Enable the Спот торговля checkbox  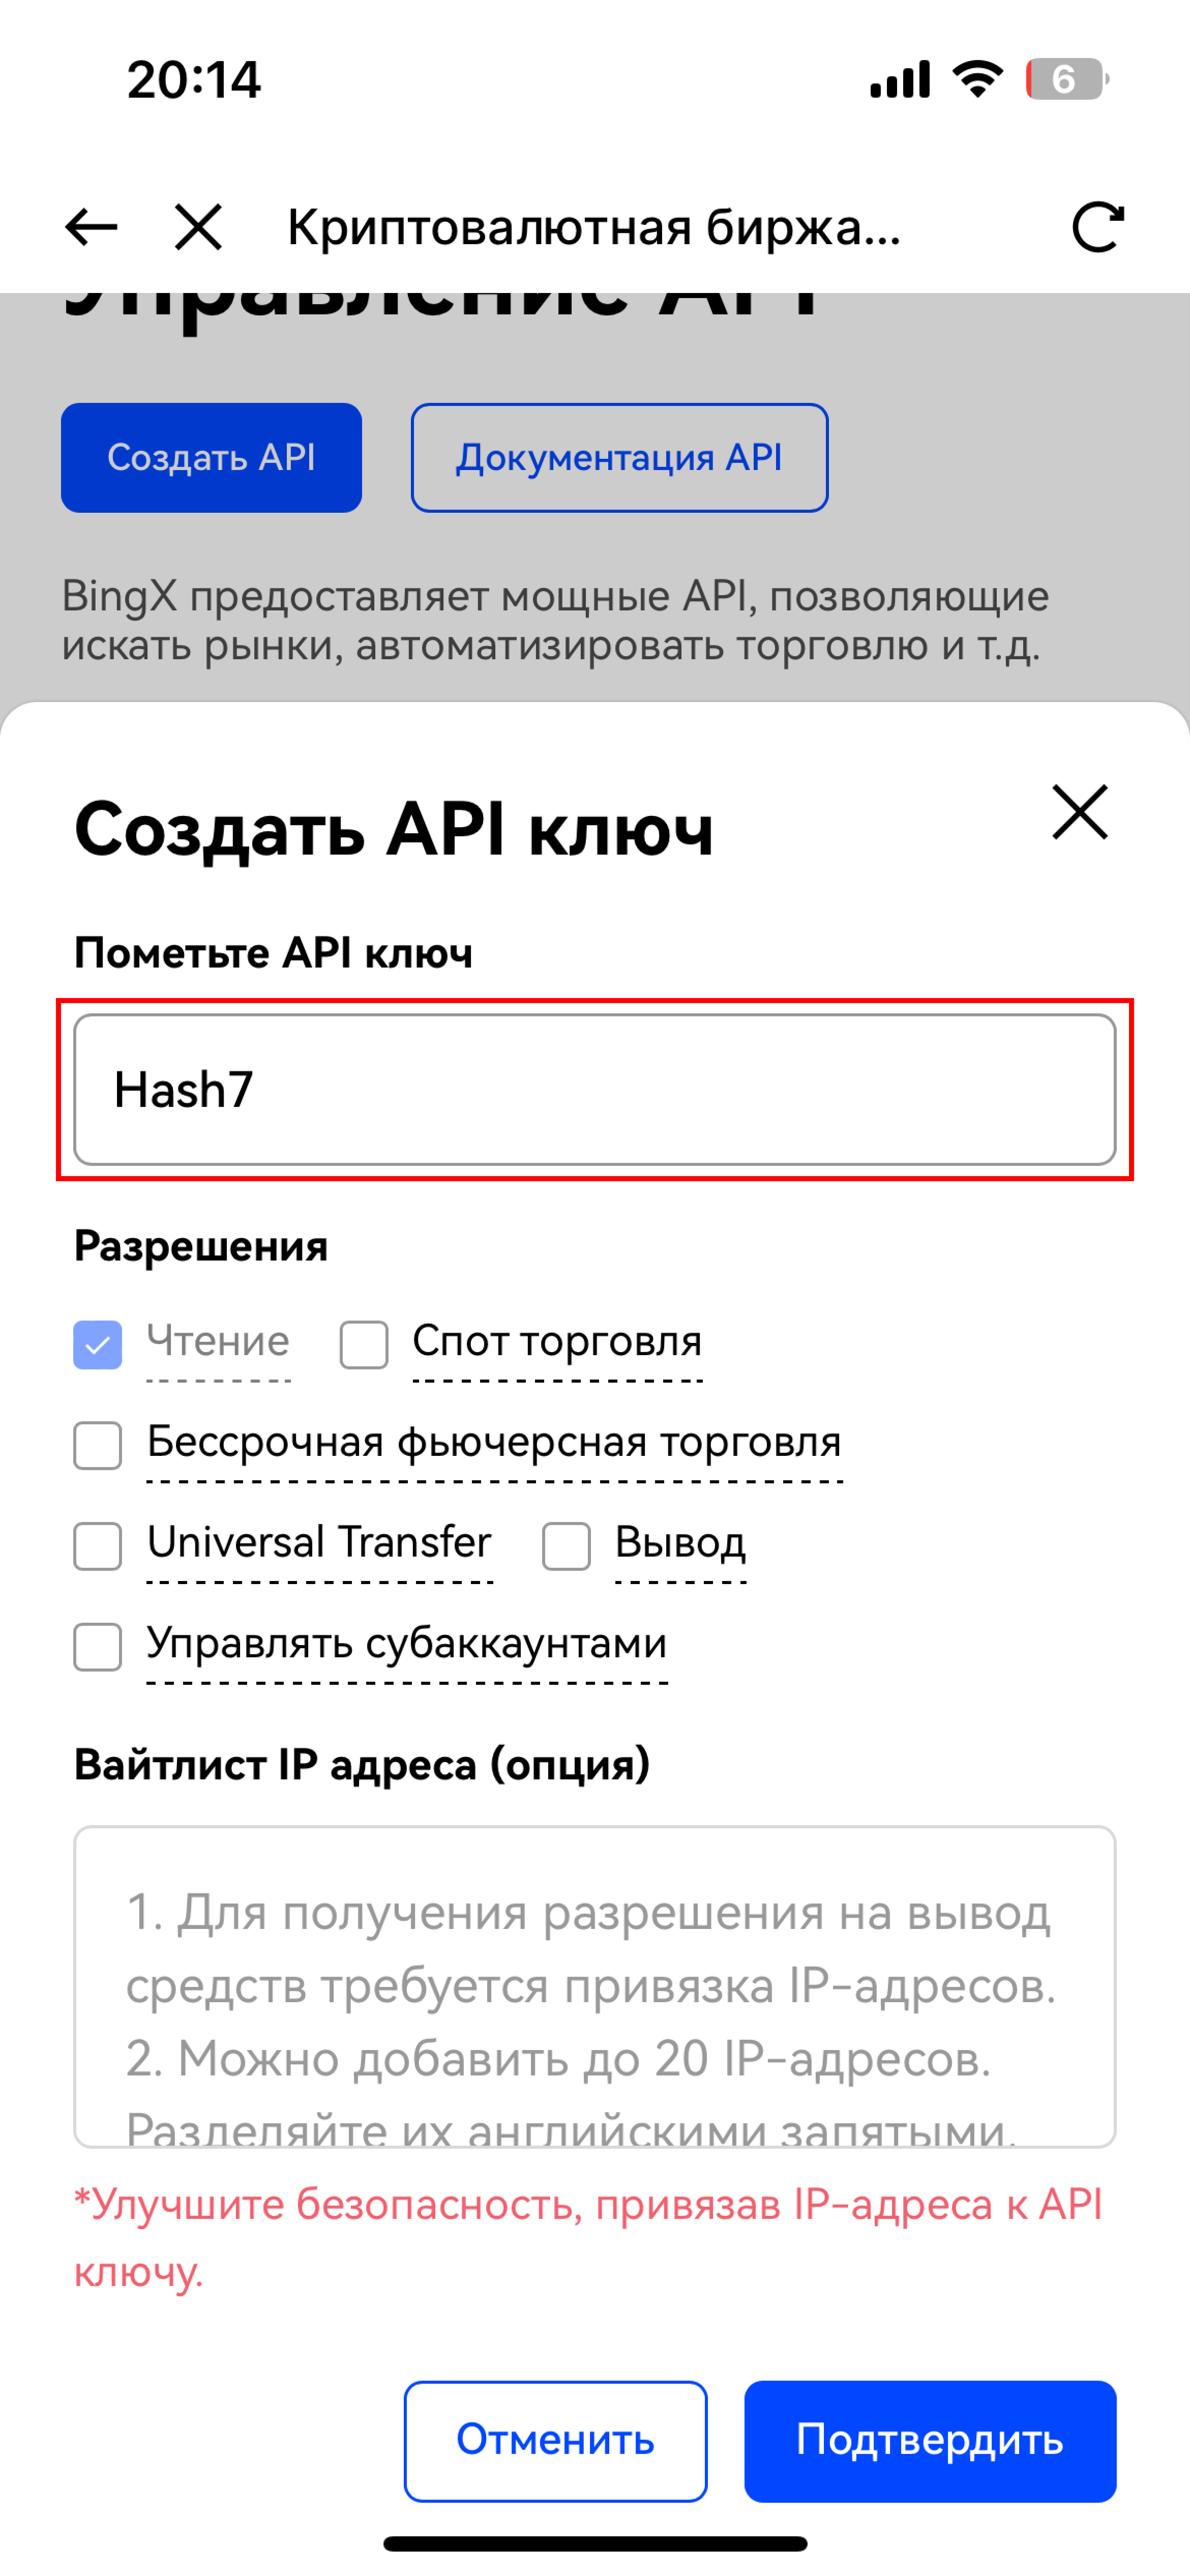point(364,1344)
